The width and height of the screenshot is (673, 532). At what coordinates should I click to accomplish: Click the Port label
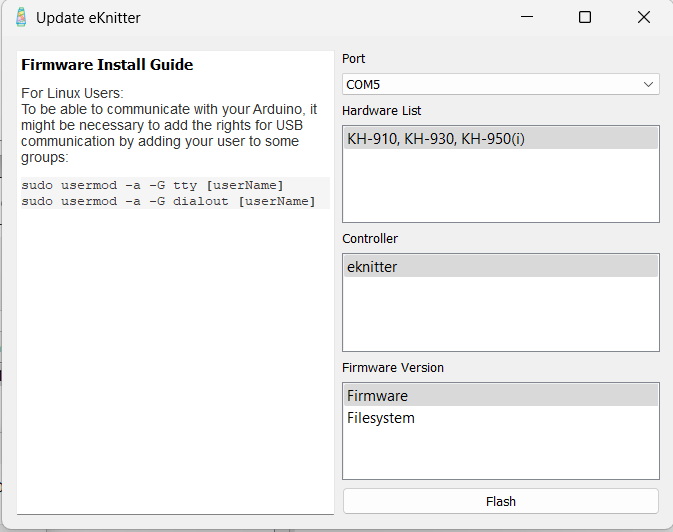(x=354, y=59)
